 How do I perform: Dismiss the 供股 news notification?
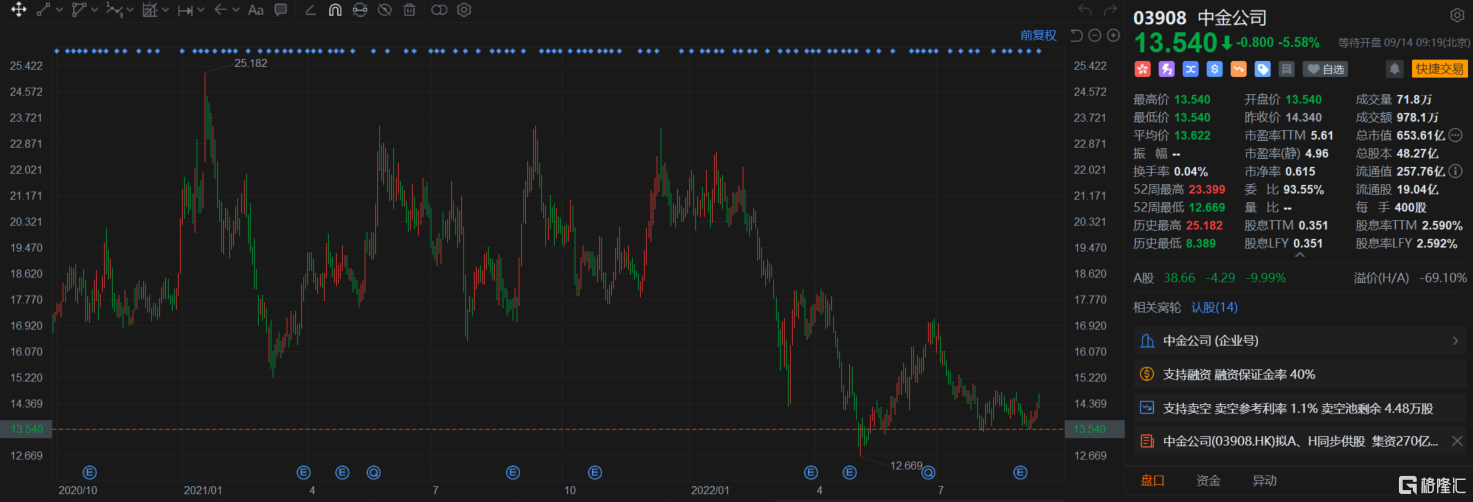click(x=1455, y=441)
